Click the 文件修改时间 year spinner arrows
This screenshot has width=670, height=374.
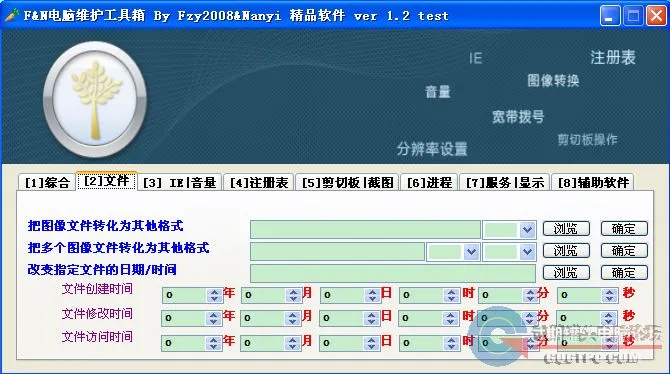point(213,318)
